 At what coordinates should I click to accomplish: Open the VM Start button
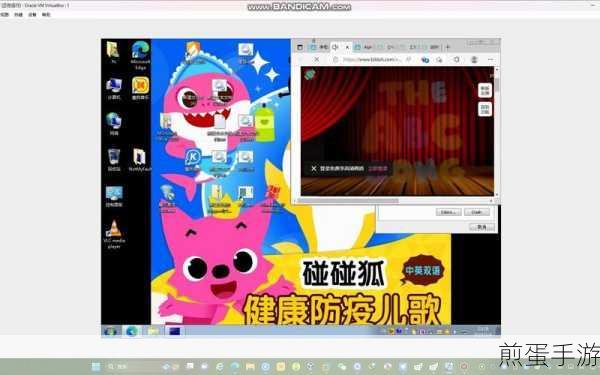tap(110, 331)
